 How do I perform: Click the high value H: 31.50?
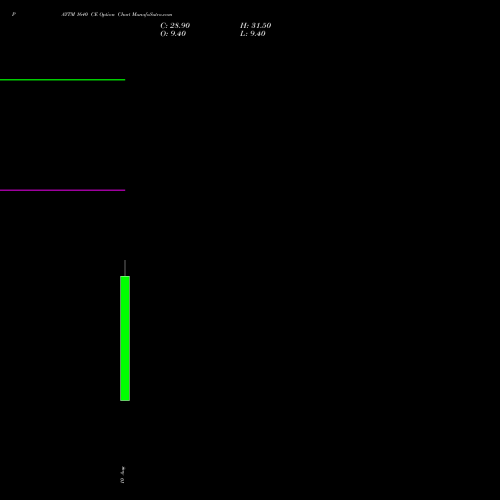pos(255,25)
